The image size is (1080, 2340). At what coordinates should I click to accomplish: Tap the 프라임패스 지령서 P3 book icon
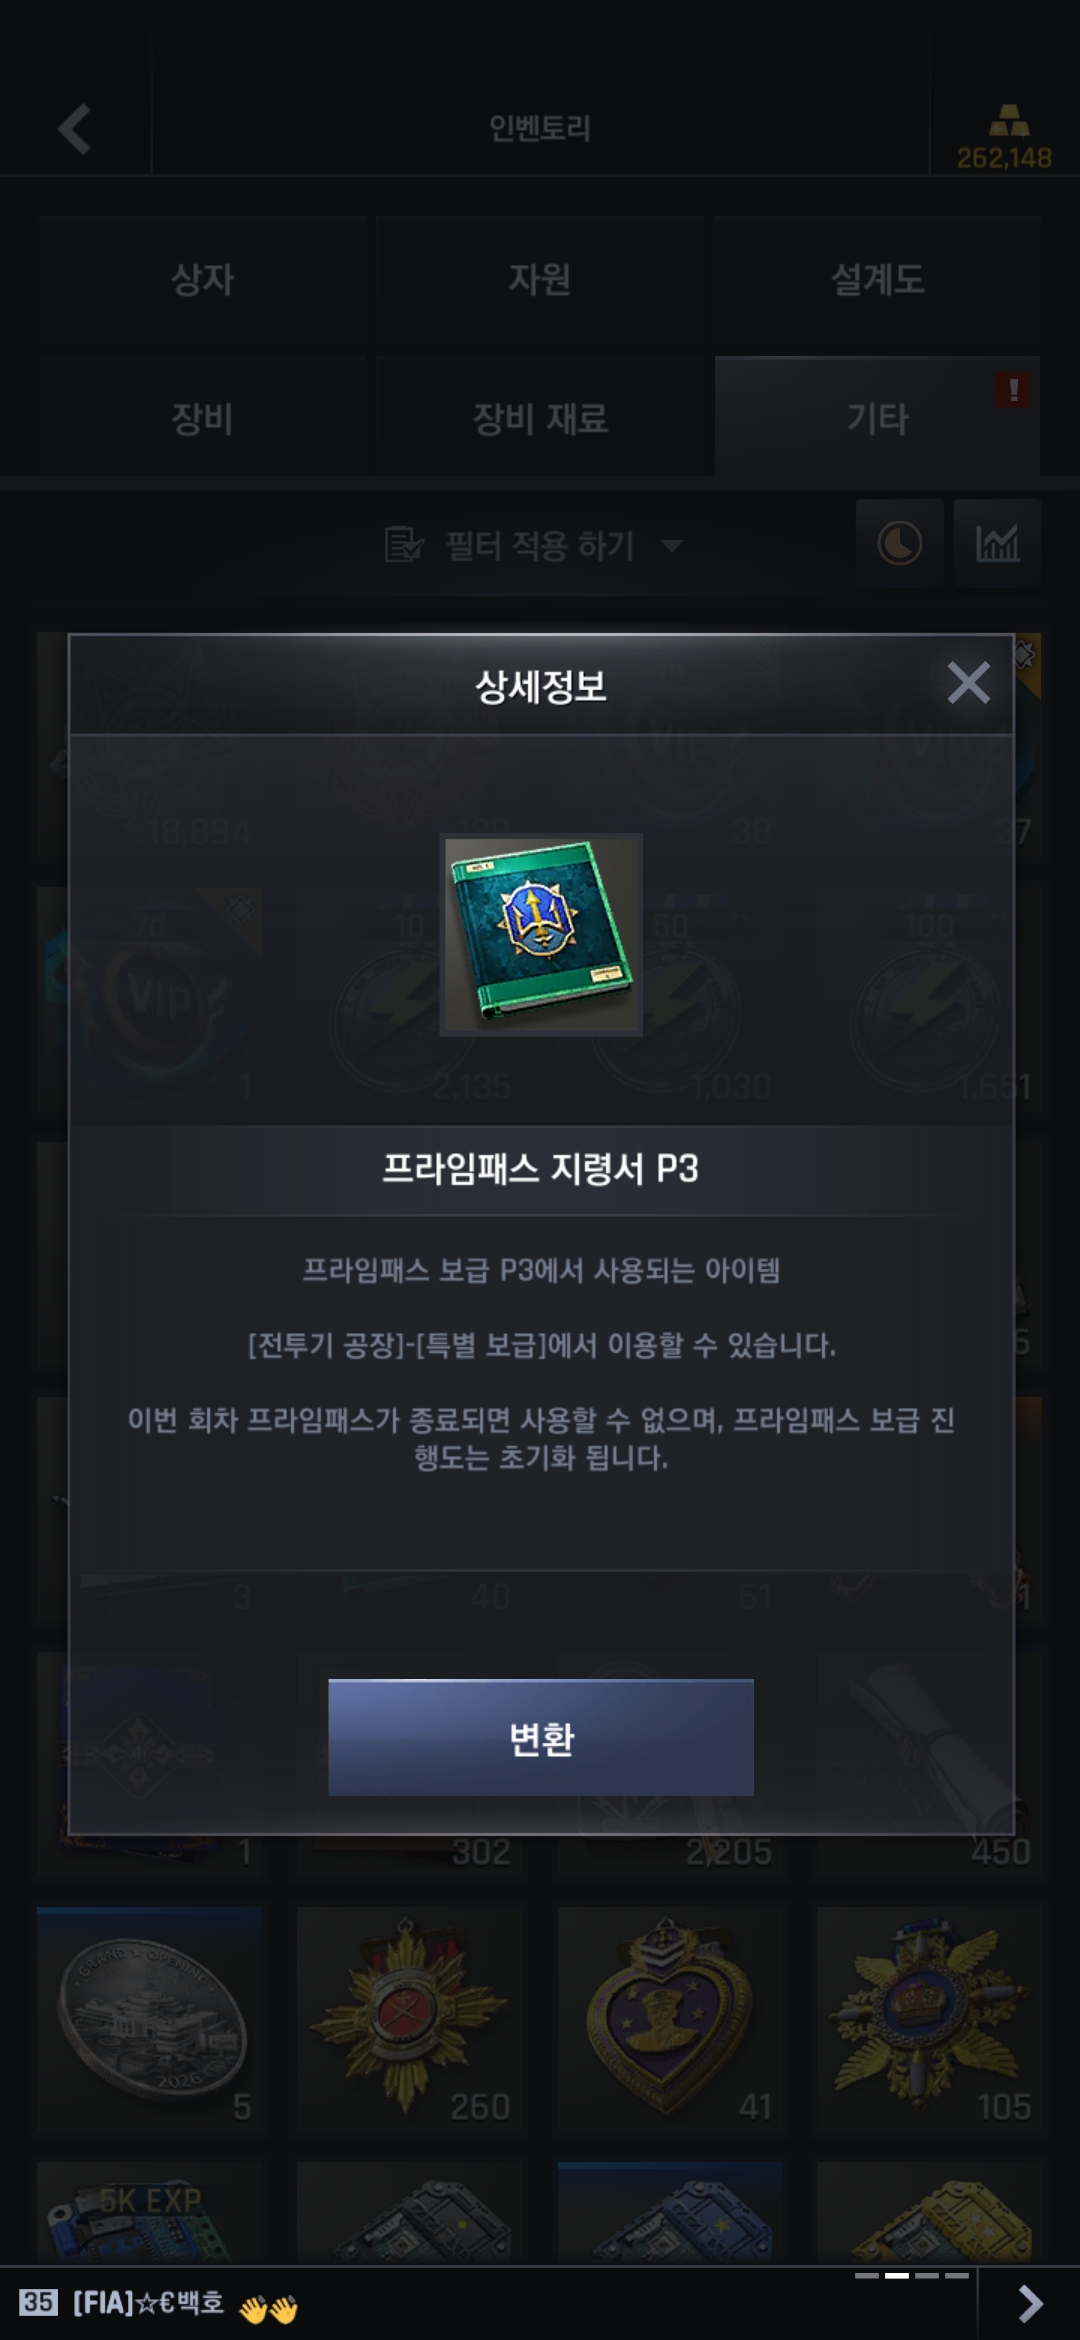(541, 934)
